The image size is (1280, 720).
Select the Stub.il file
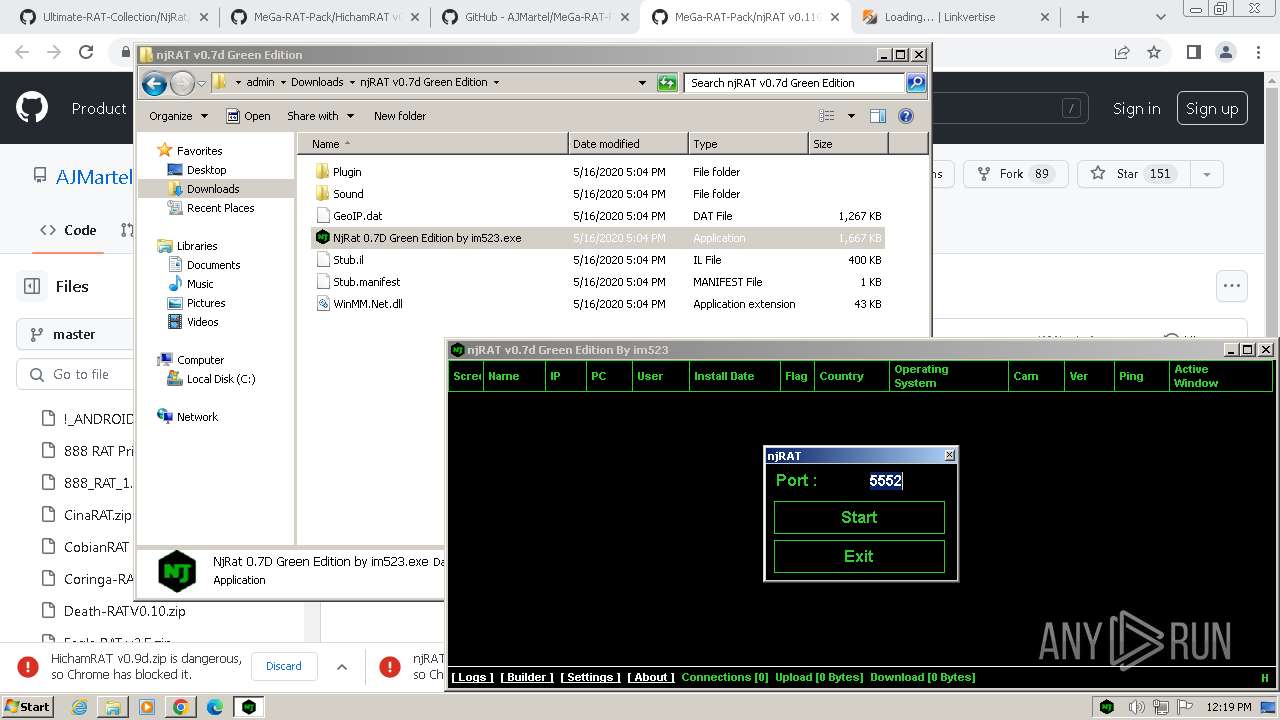(x=348, y=260)
